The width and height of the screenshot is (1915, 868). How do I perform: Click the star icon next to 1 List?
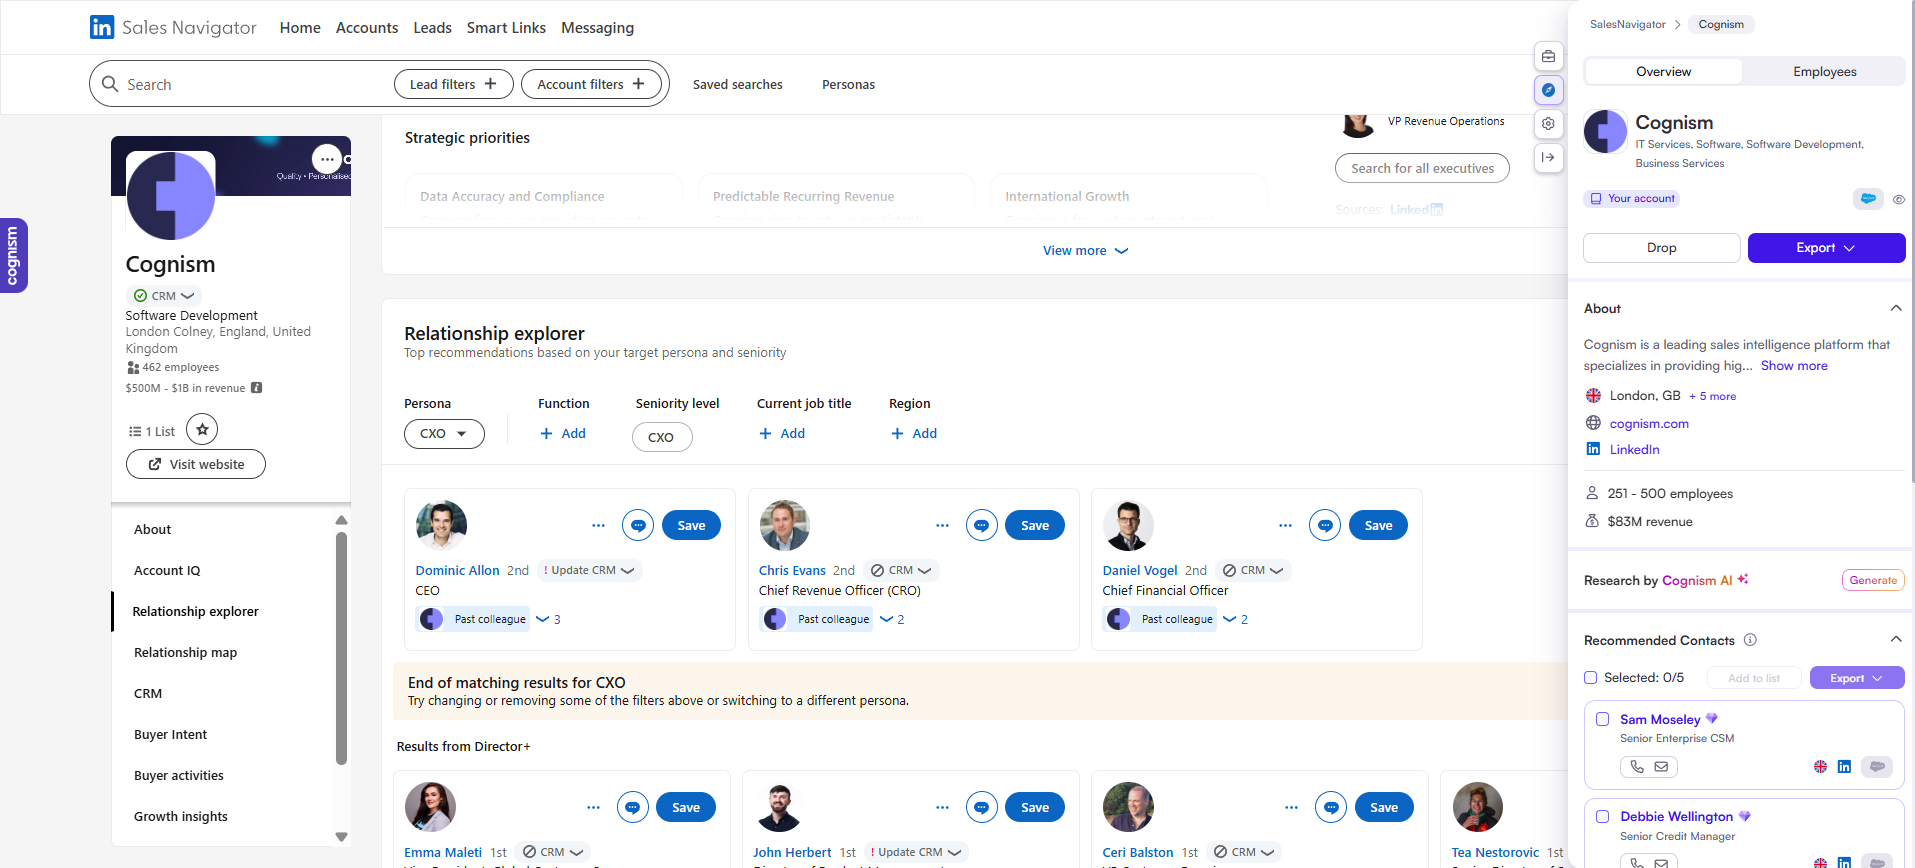click(202, 430)
